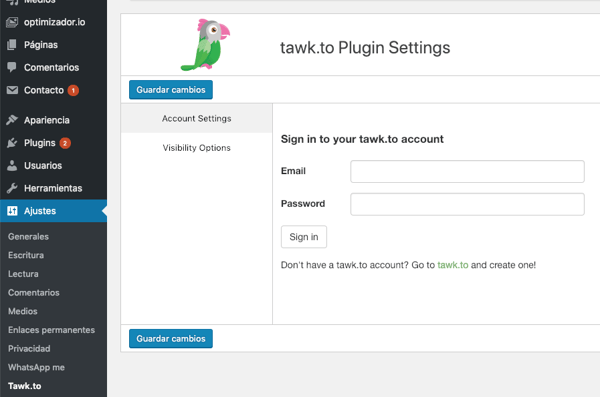Click the Contacto envelope icon

point(12,90)
